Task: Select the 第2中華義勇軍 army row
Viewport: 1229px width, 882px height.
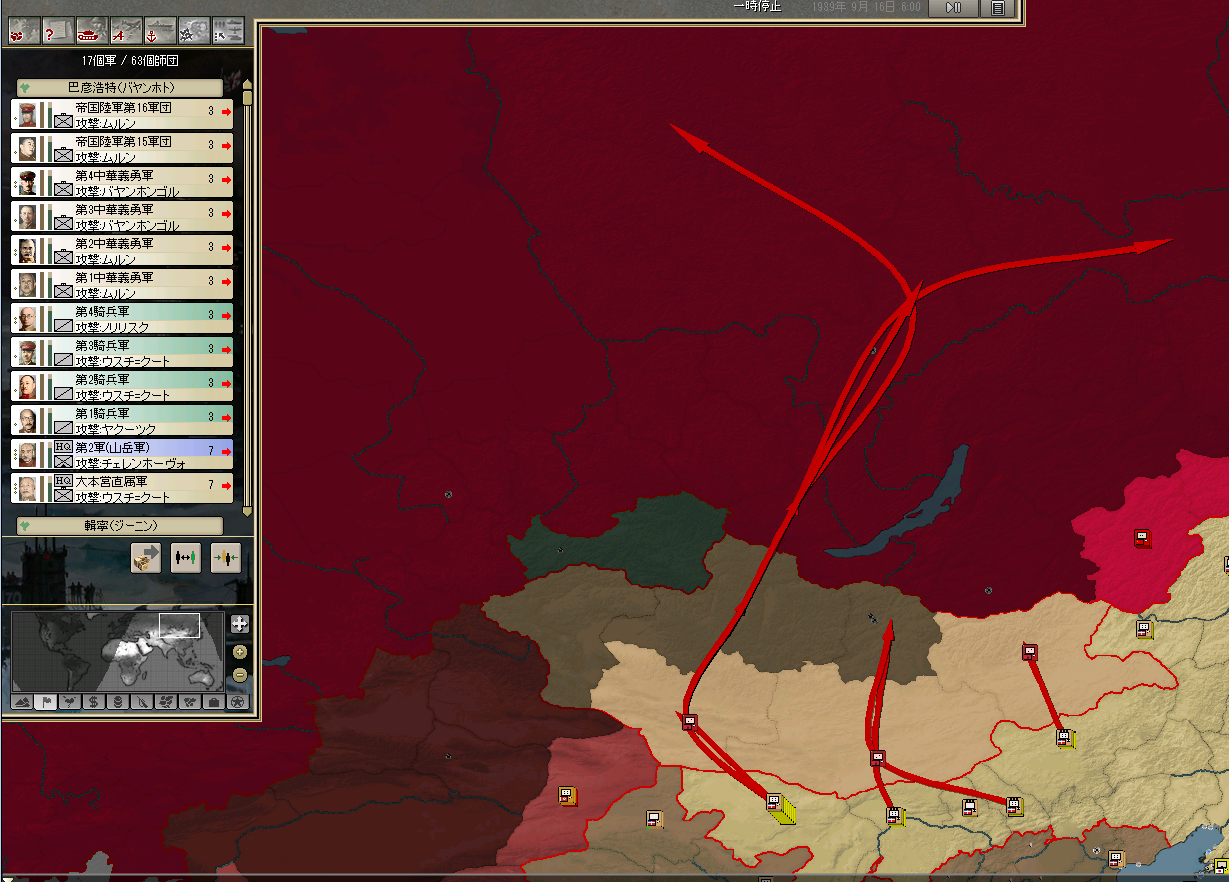Action: 122,250
